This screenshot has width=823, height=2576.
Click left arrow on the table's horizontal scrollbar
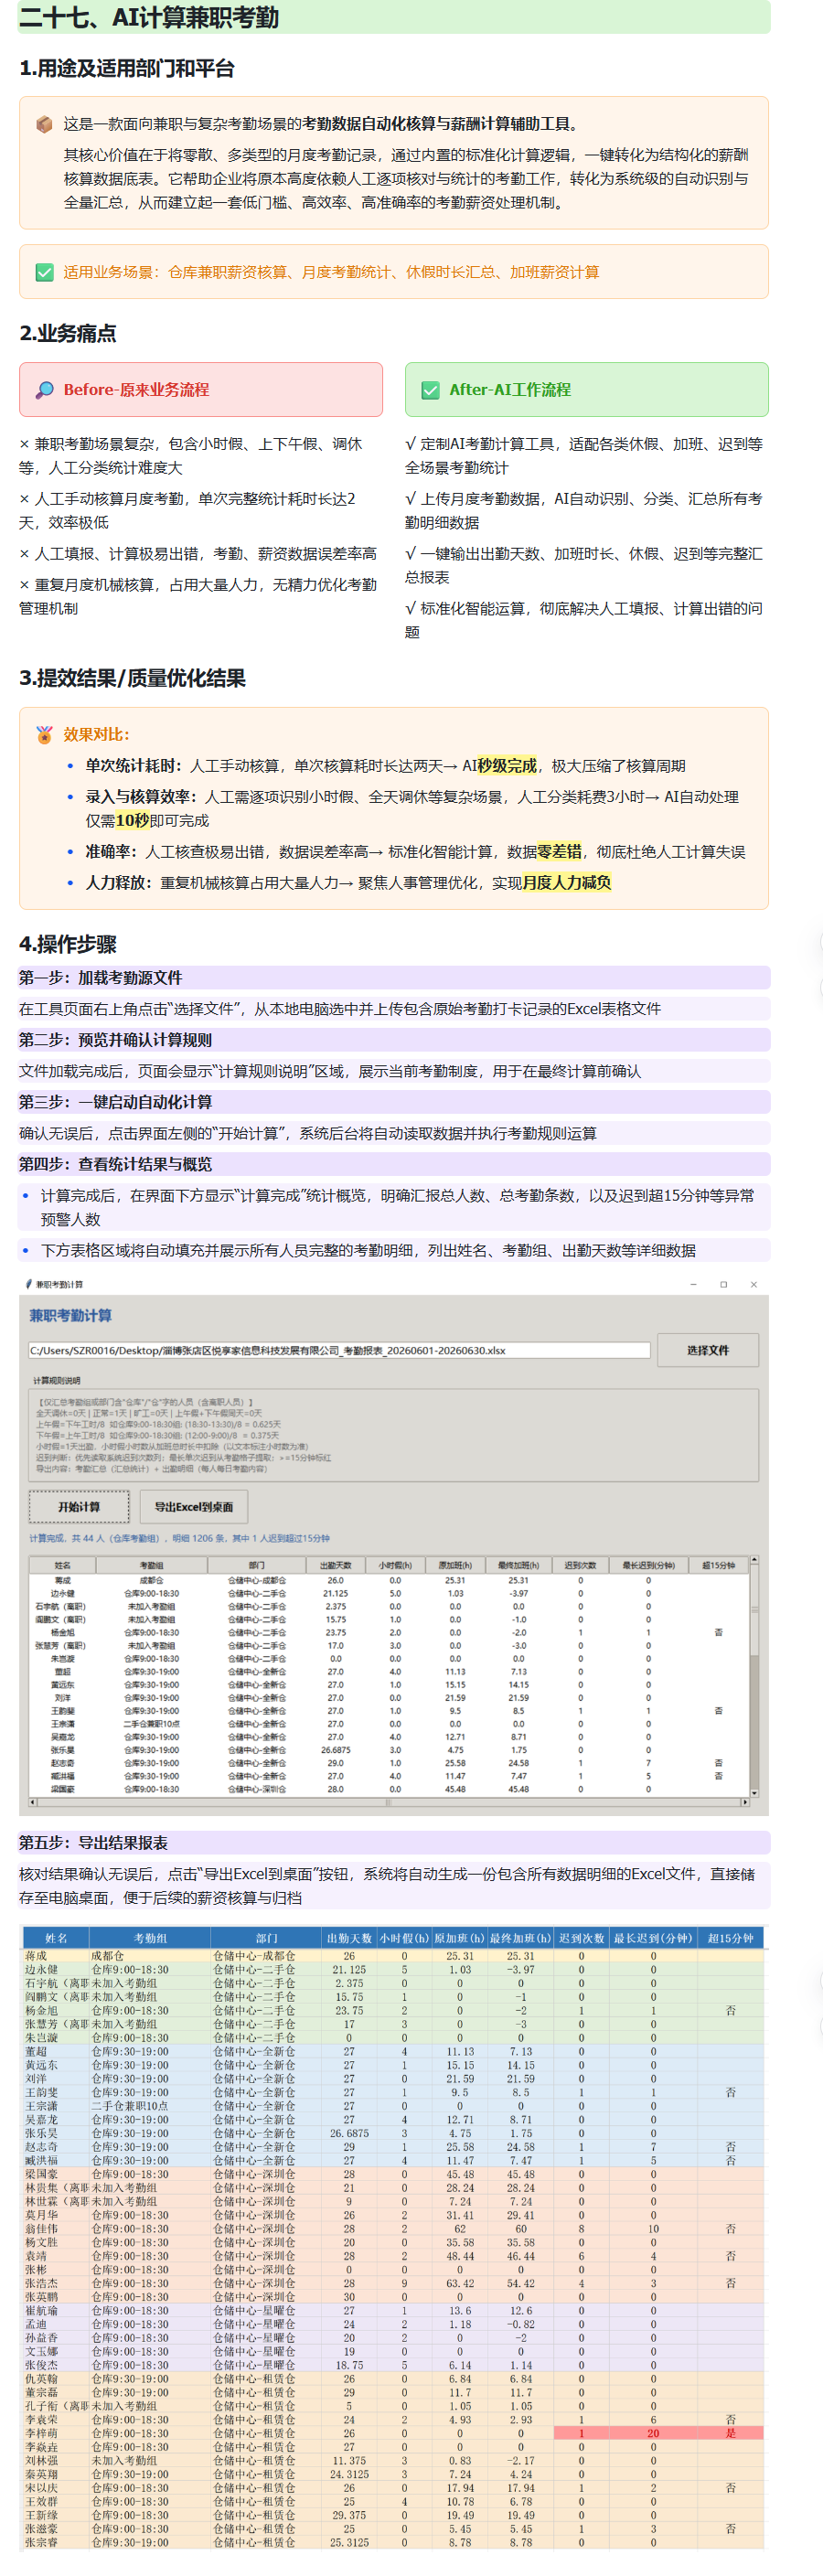pos(33,1802)
